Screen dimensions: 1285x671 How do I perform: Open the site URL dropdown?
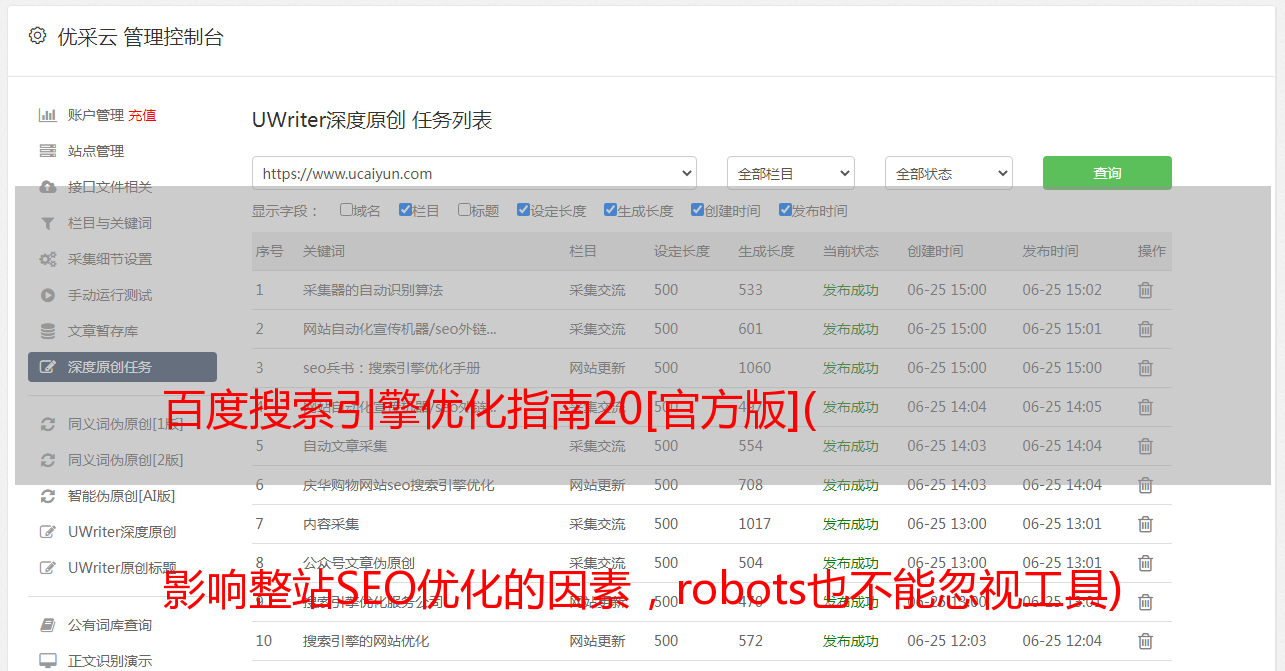(x=474, y=173)
